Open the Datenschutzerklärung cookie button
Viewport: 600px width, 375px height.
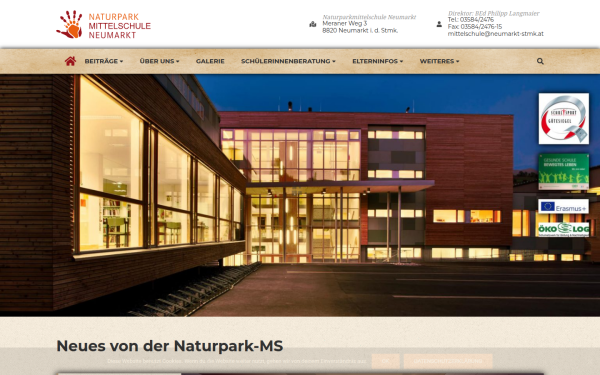(x=448, y=361)
